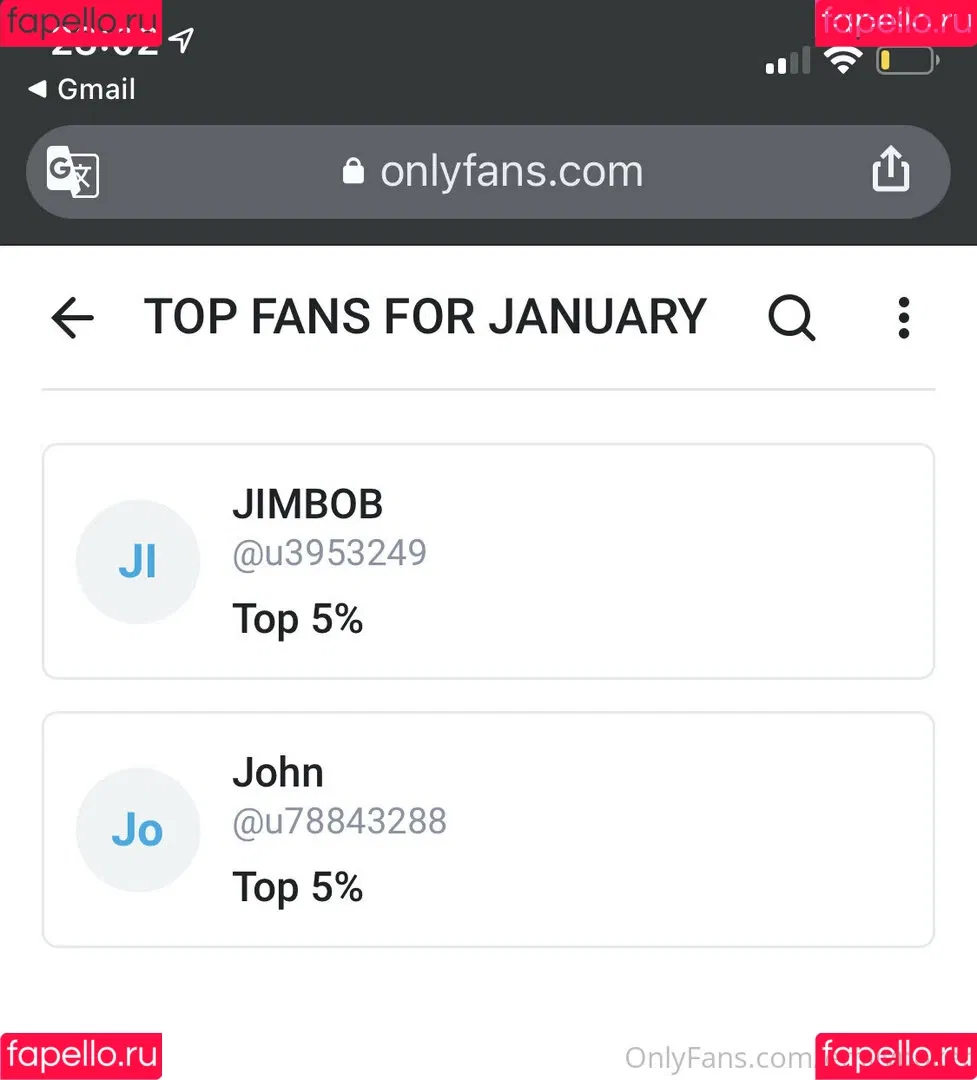The height and width of the screenshot is (1080, 977).
Task: Tap the battery indicator icon
Action: coord(907,61)
